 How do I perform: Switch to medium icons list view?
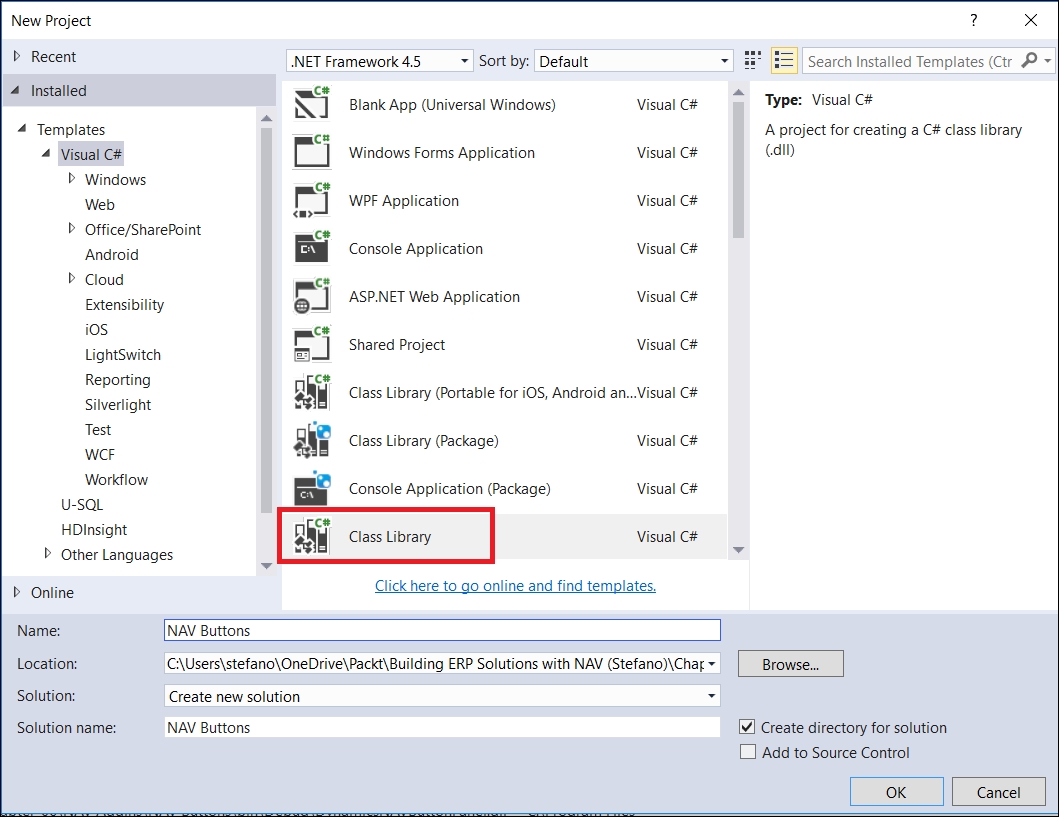click(x=783, y=61)
